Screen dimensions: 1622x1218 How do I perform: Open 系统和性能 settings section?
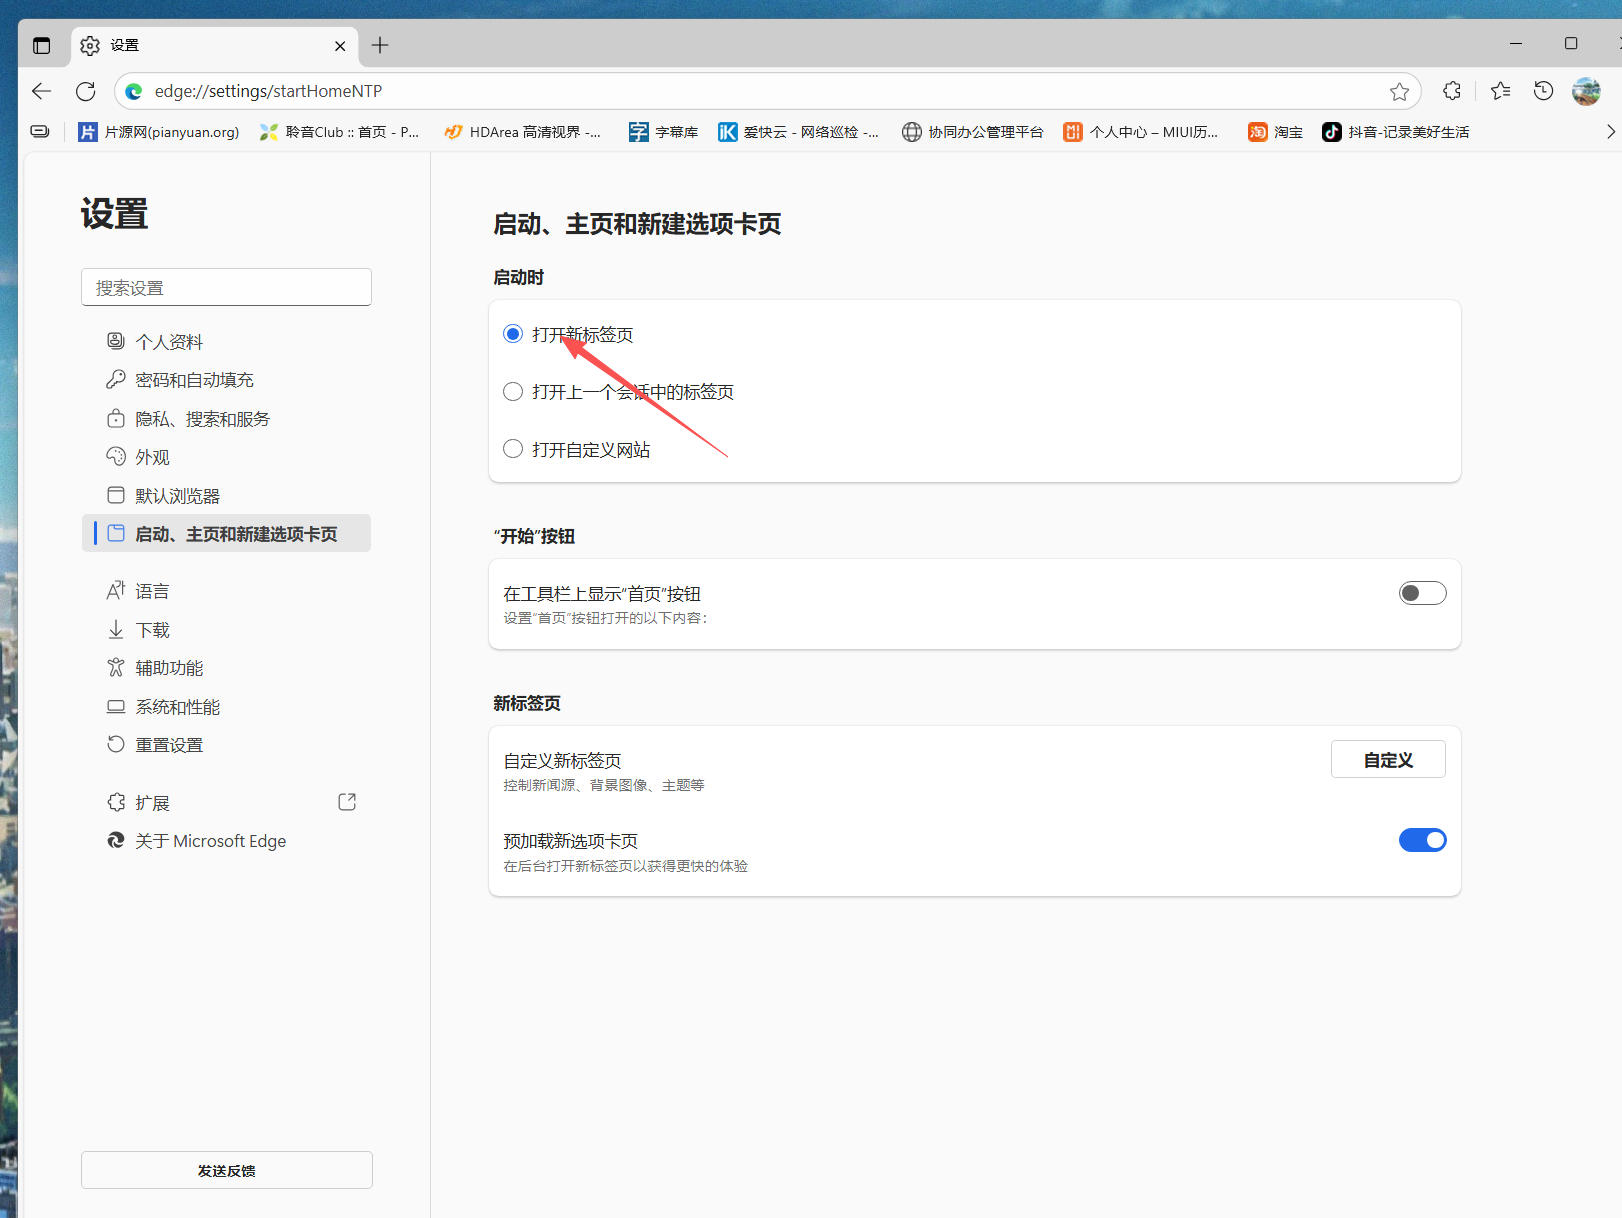(226, 707)
